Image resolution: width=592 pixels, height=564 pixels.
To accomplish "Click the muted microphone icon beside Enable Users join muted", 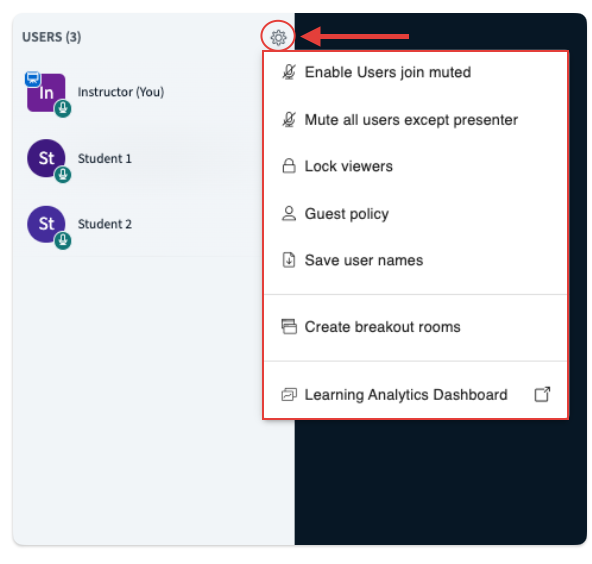I will pyautogui.click(x=289, y=72).
